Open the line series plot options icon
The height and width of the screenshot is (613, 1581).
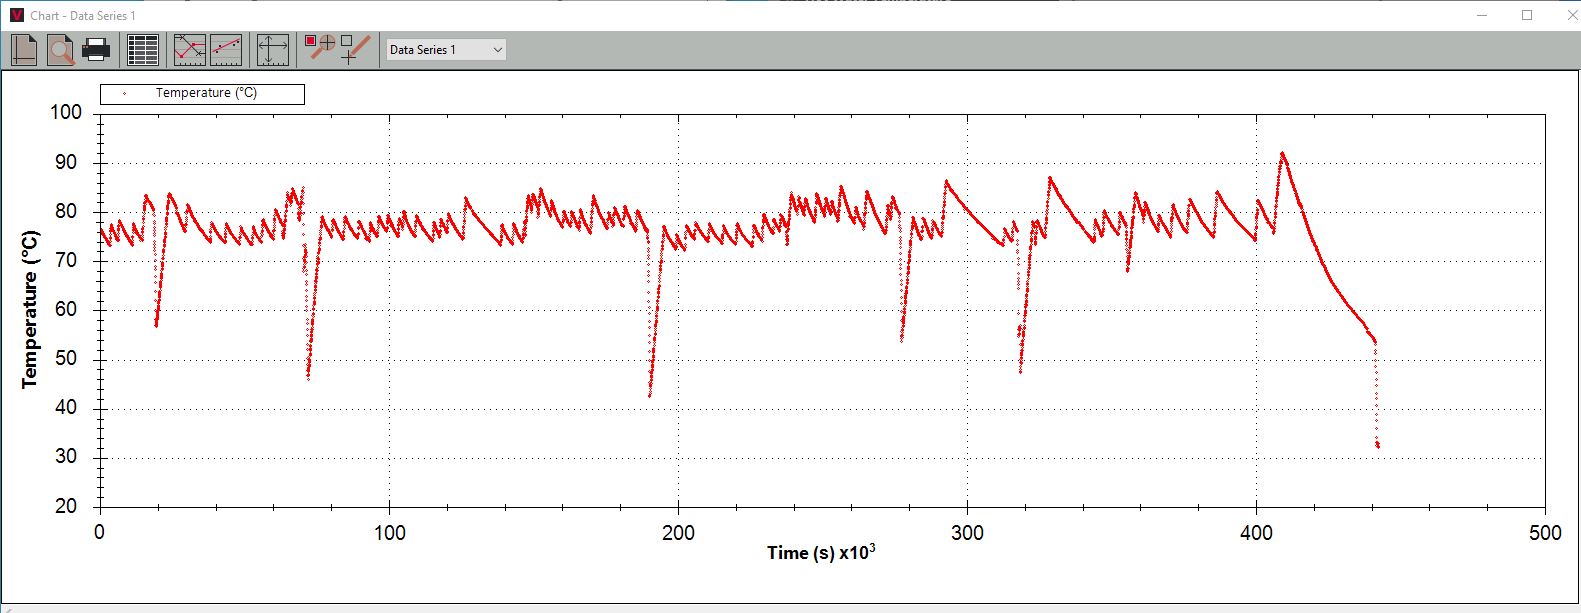(189, 49)
